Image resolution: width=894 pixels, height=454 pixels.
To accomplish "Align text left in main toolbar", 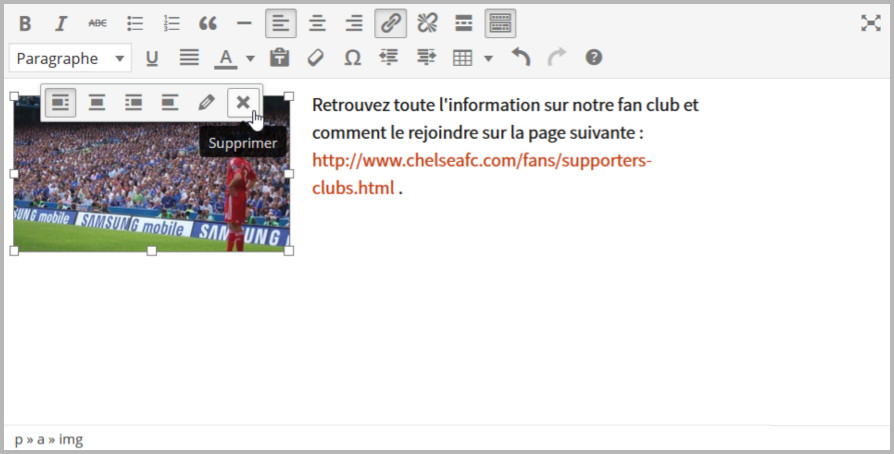I will (281, 23).
